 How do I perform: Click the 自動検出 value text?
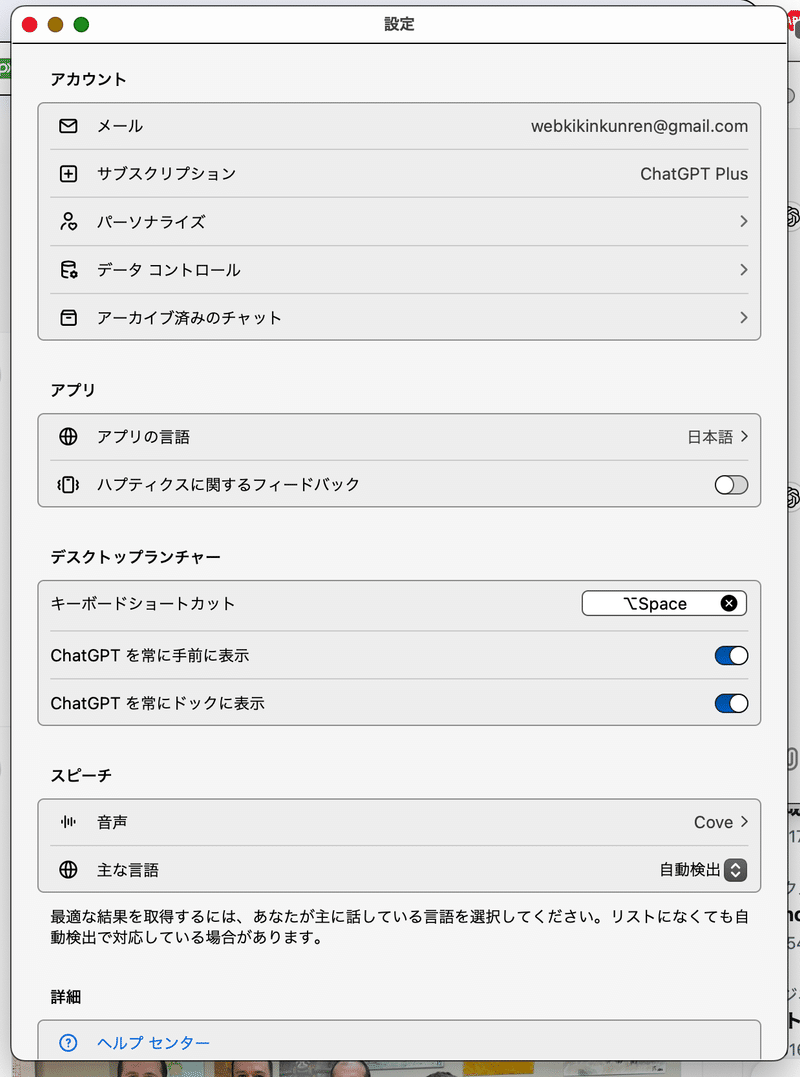click(x=690, y=870)
